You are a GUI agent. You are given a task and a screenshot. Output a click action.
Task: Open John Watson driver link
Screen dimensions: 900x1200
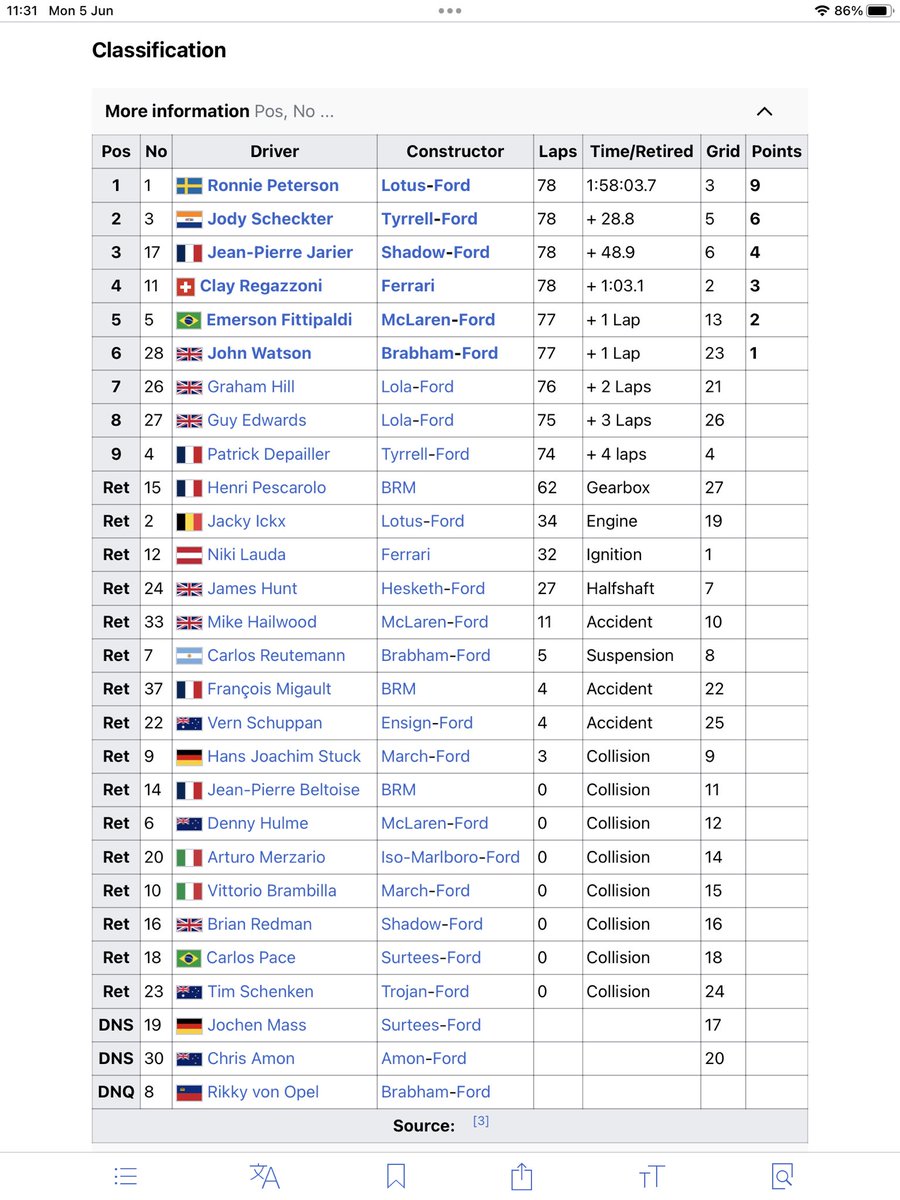(259, 353)
